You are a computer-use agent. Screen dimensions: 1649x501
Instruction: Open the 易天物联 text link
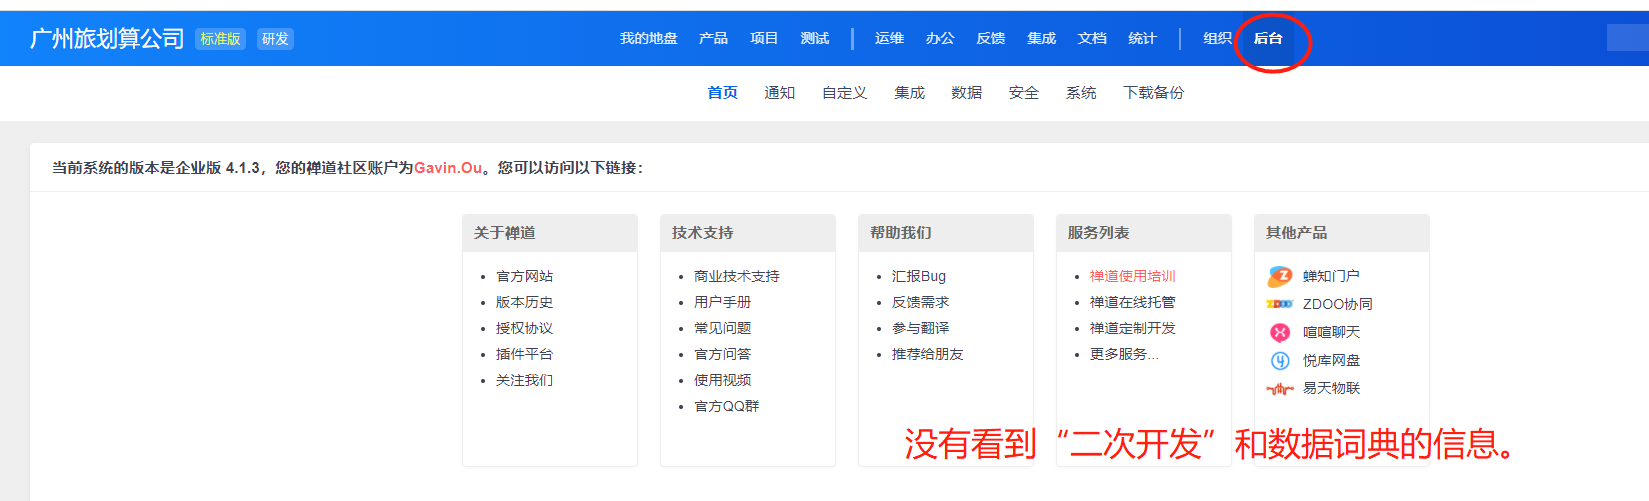pyautogui.click(x=1331, y=388)
